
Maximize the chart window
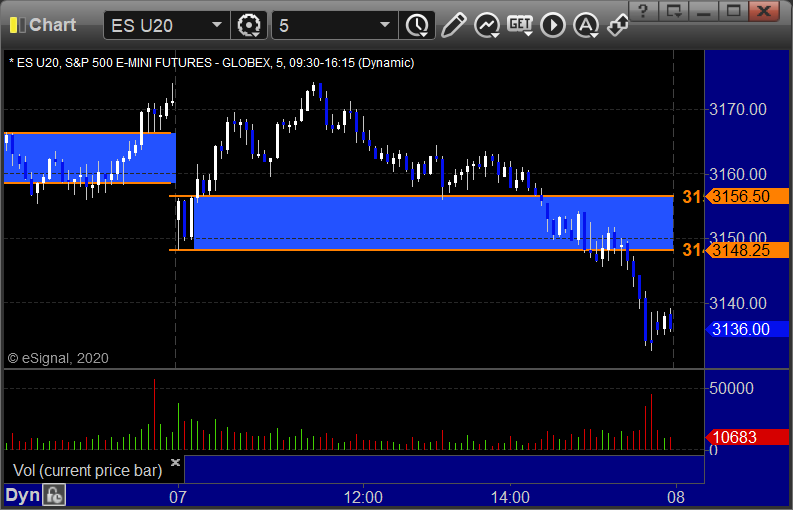pos(733,10)
